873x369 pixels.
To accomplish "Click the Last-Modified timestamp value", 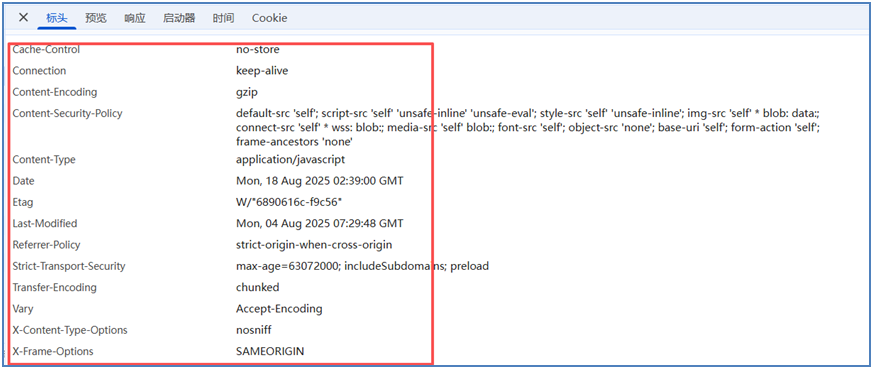I will click(320, 223).
